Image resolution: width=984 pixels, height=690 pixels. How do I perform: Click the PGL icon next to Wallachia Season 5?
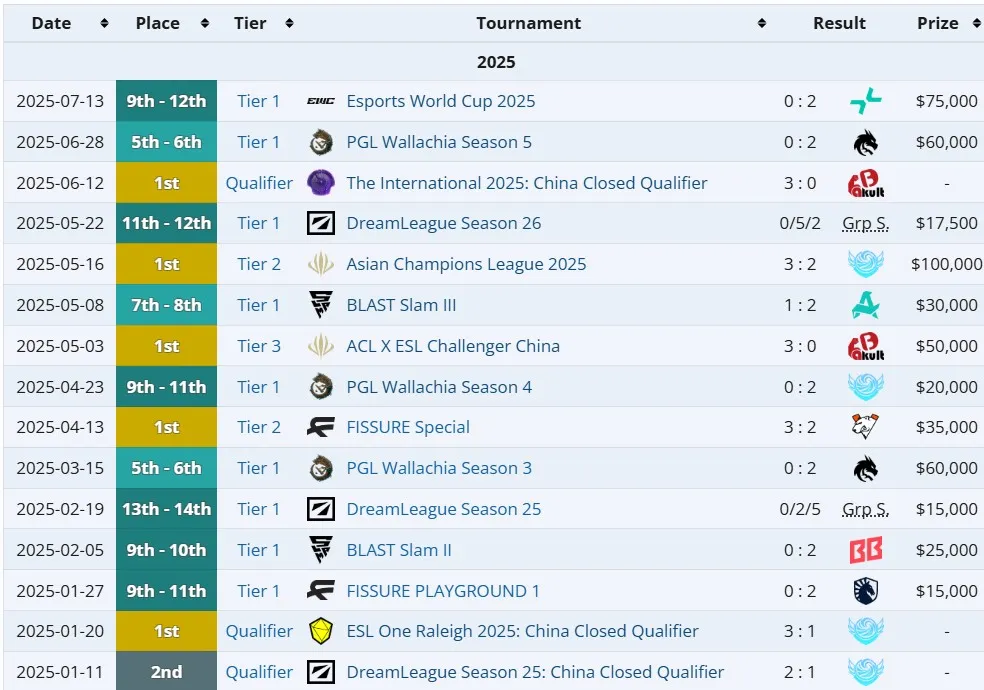(x=321, y=142)
